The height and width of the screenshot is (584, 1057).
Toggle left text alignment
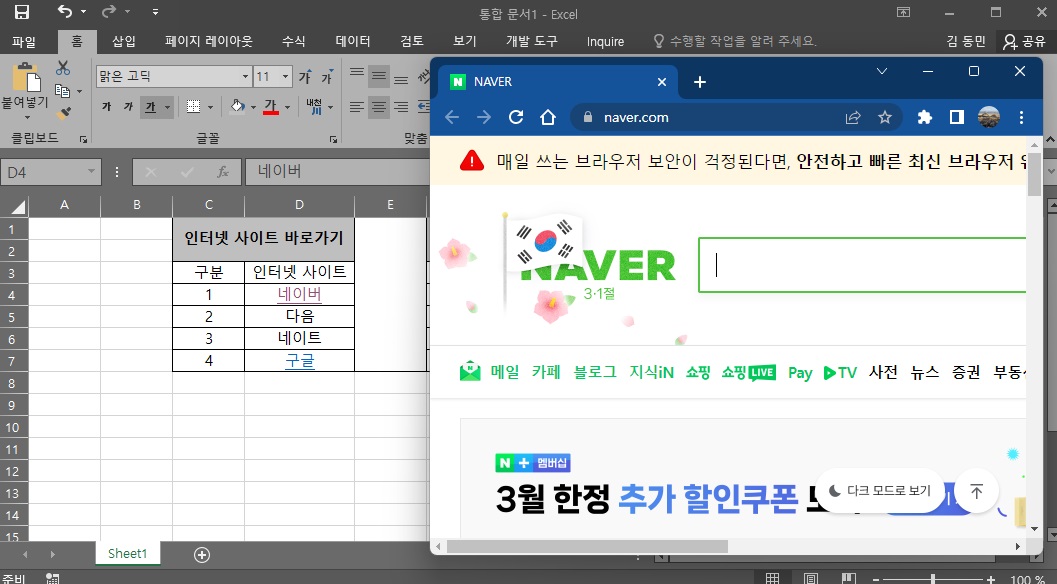tap(357, 107)
